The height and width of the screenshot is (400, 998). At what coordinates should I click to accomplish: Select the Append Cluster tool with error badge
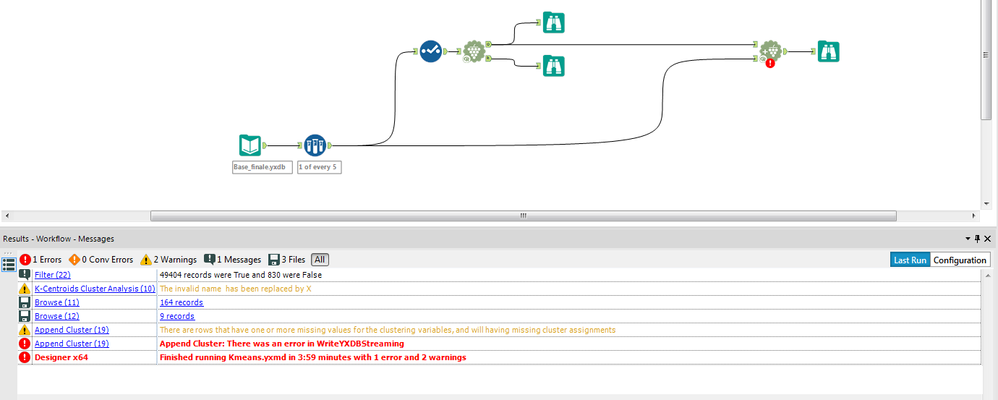771,51
